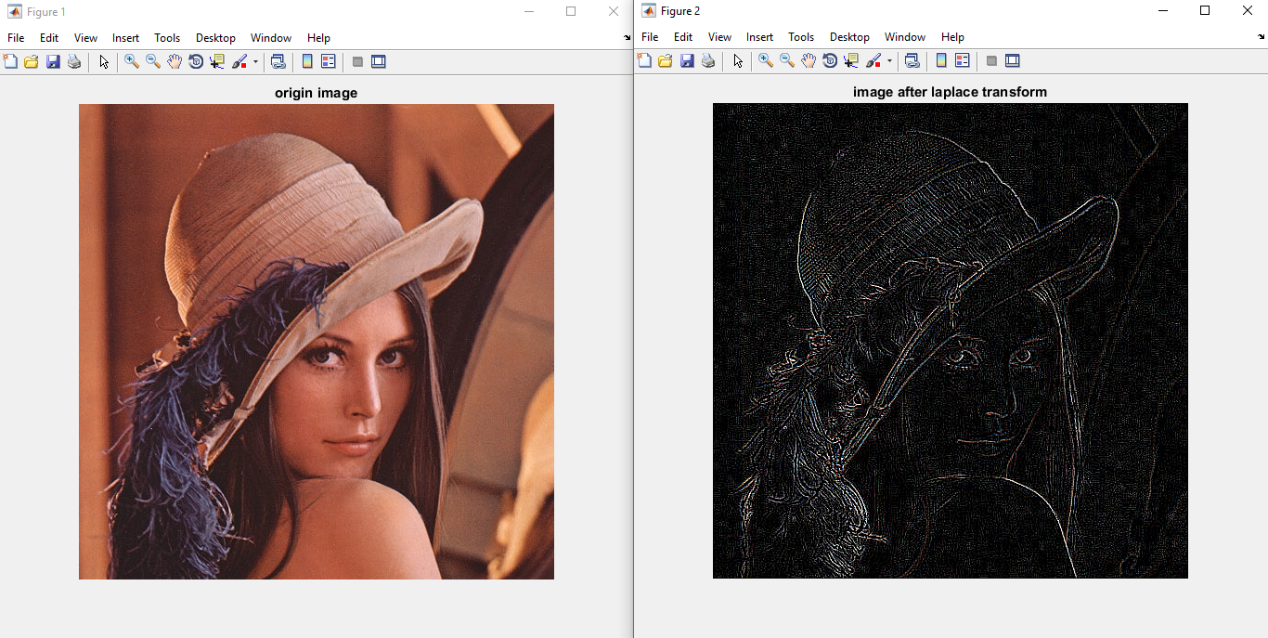Viewport: 1268px width, 638px height.
Task: Click Link Plot icon in Figure 2 toolbar
Action: pyautogui.click(x=912, y=61)
